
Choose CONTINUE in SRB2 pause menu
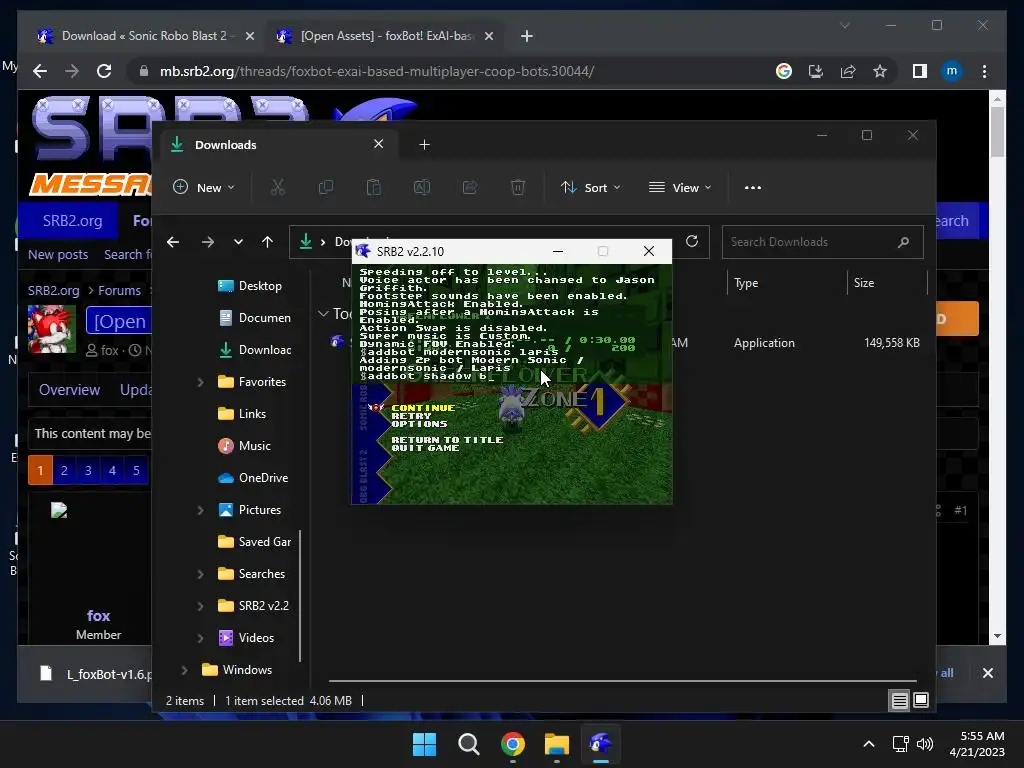[423, 408]
